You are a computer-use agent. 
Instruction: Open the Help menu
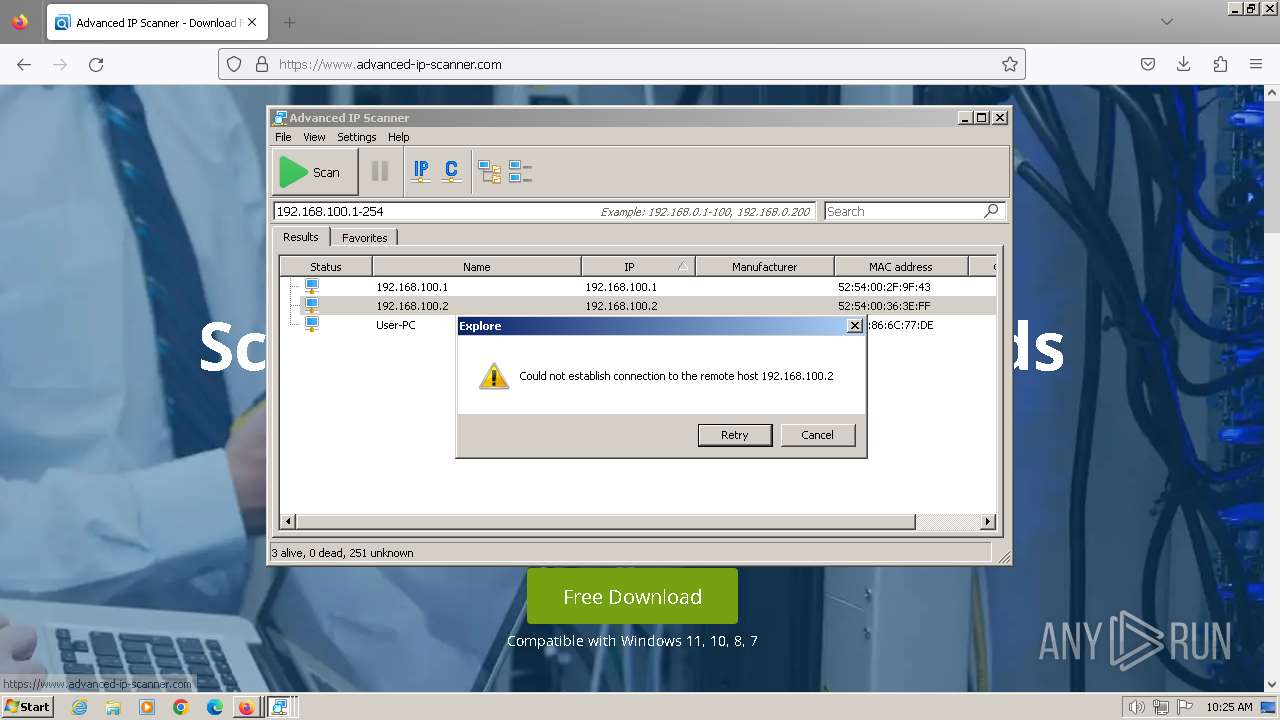point(398,137)
